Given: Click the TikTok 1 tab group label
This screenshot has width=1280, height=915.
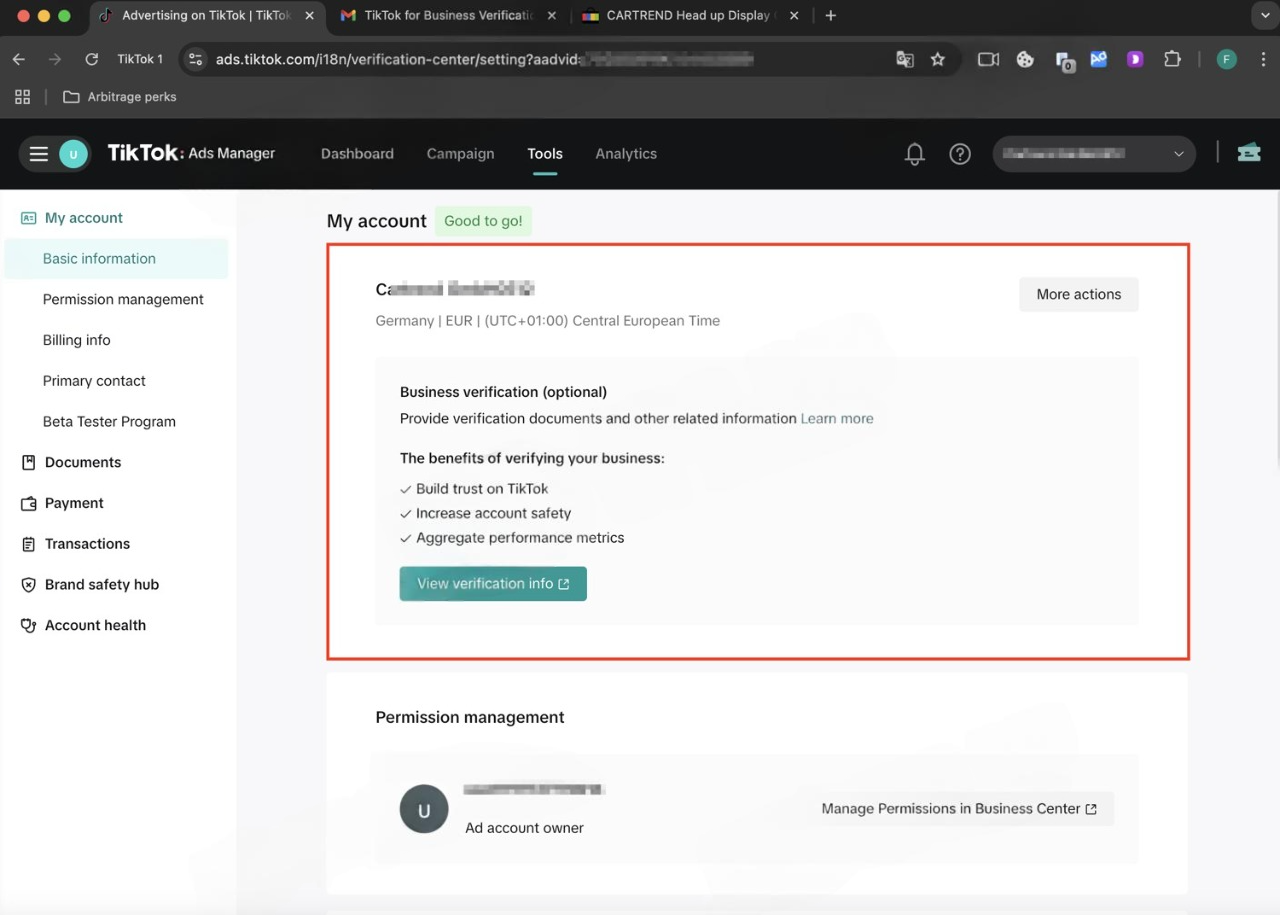Looking at the screenshot, I should pos(140,59).
